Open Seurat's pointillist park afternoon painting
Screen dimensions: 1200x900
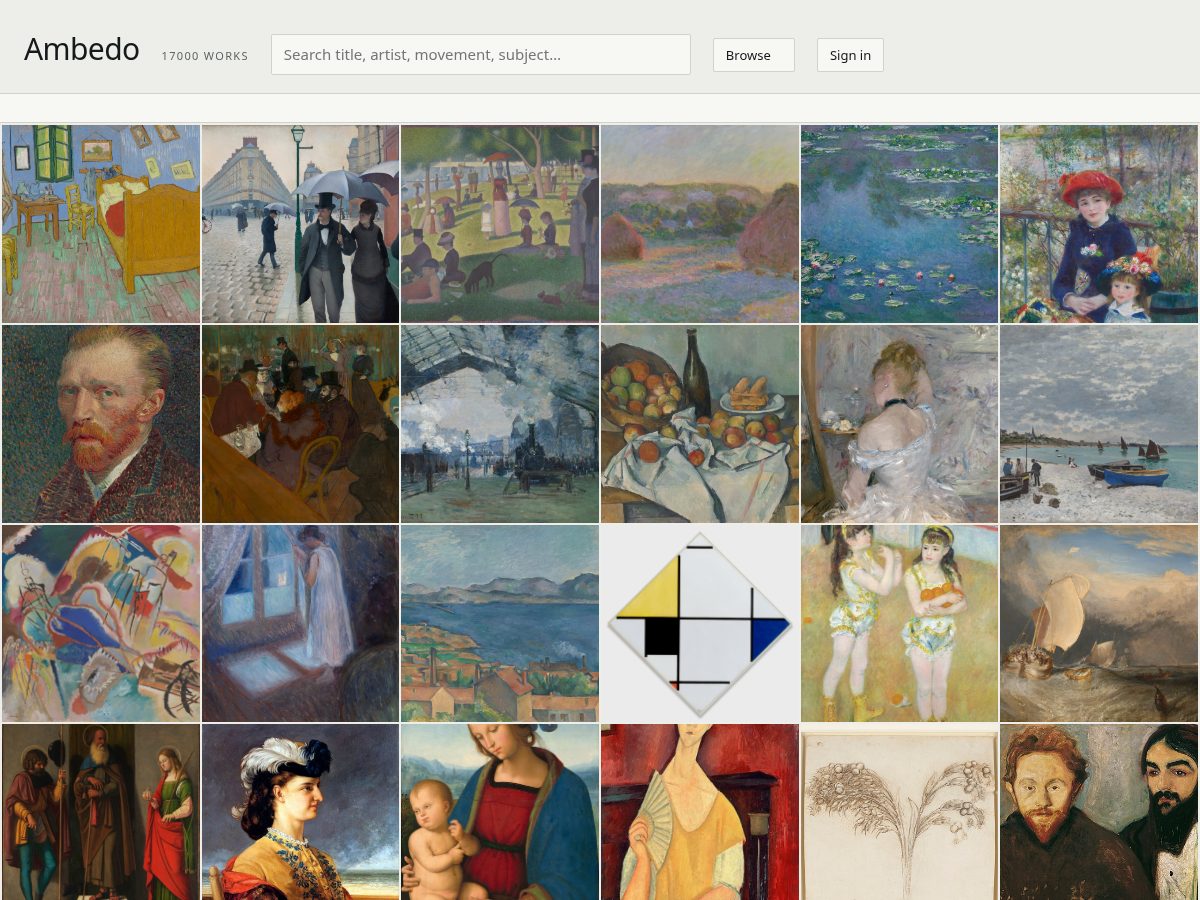500,224
